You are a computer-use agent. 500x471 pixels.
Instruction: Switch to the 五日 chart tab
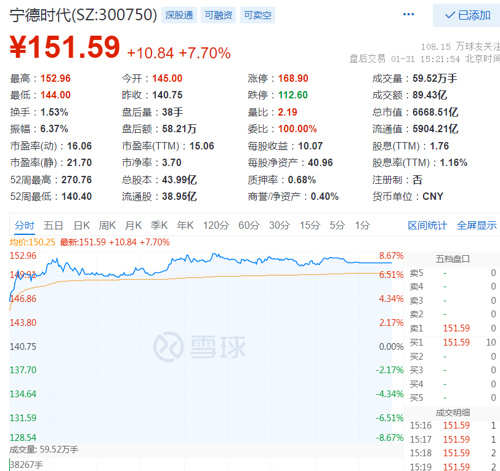click(53, 226)
